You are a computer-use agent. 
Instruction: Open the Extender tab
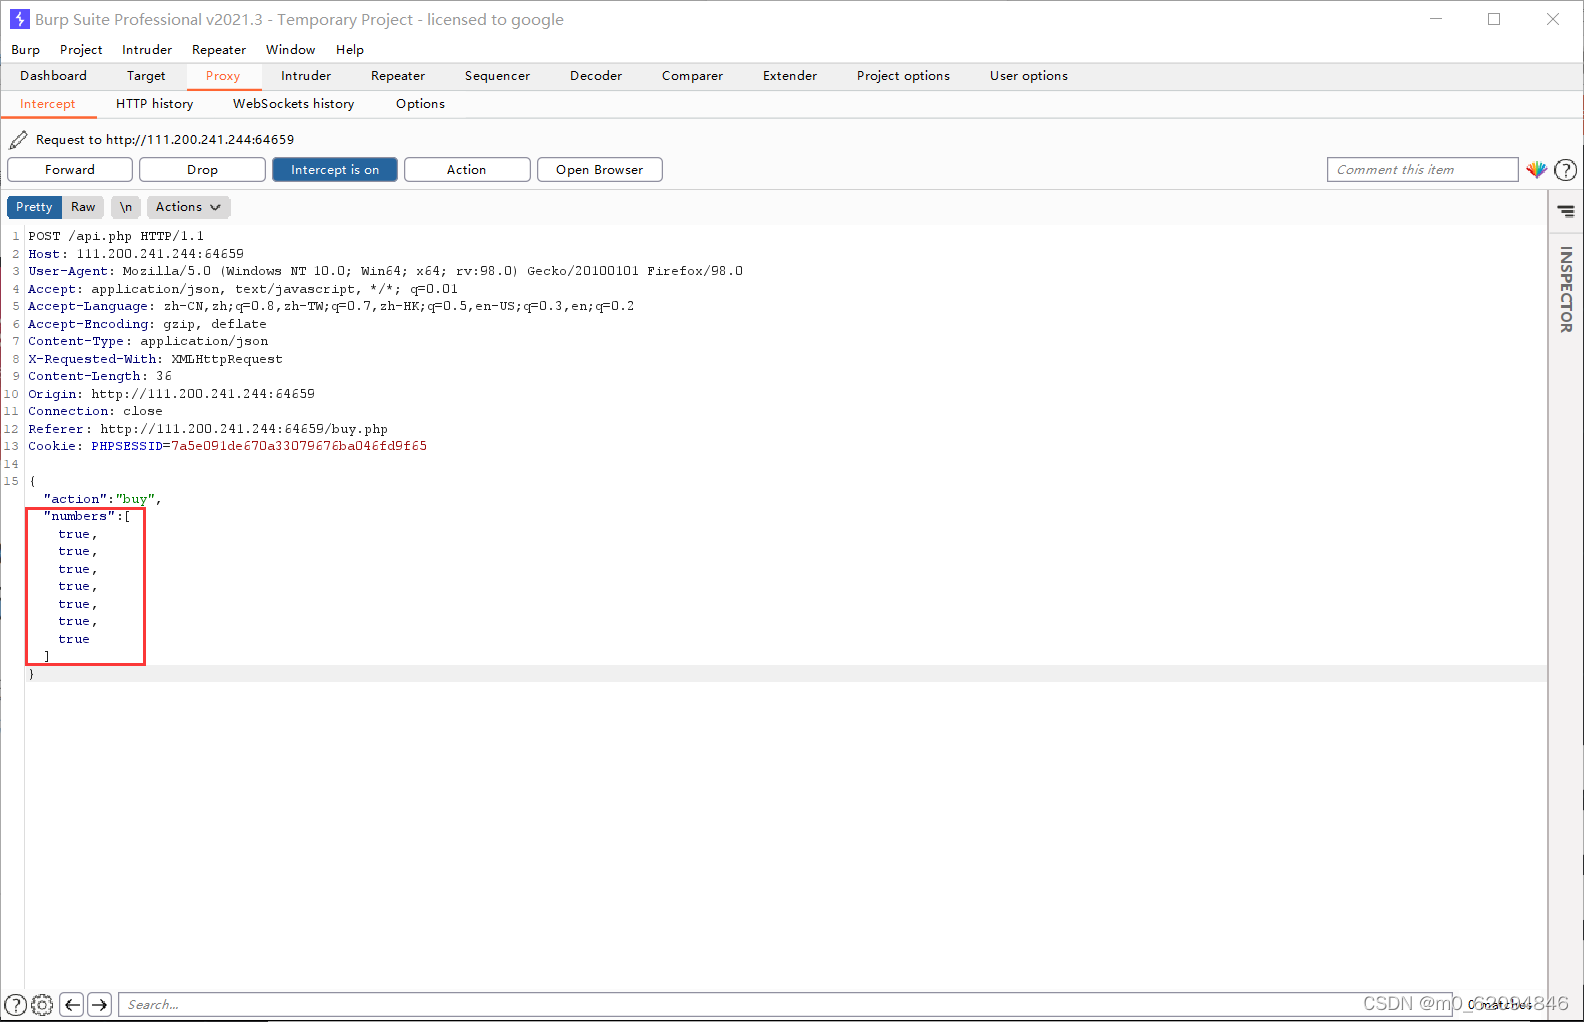[790, 76]
